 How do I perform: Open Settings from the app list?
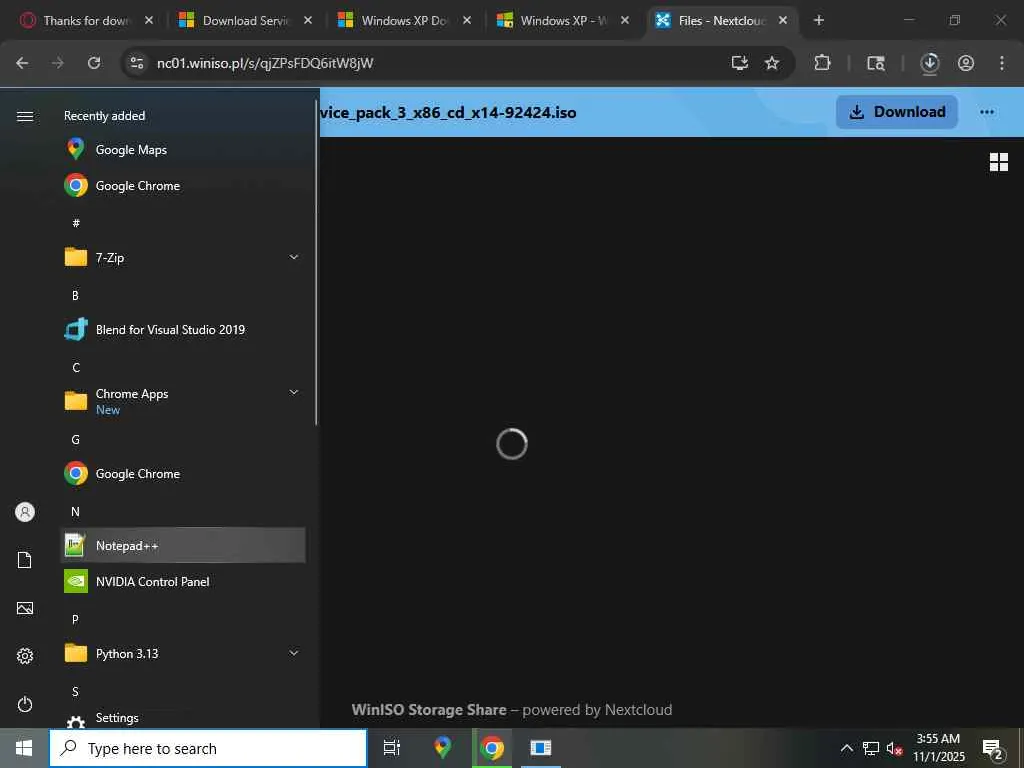183,718
